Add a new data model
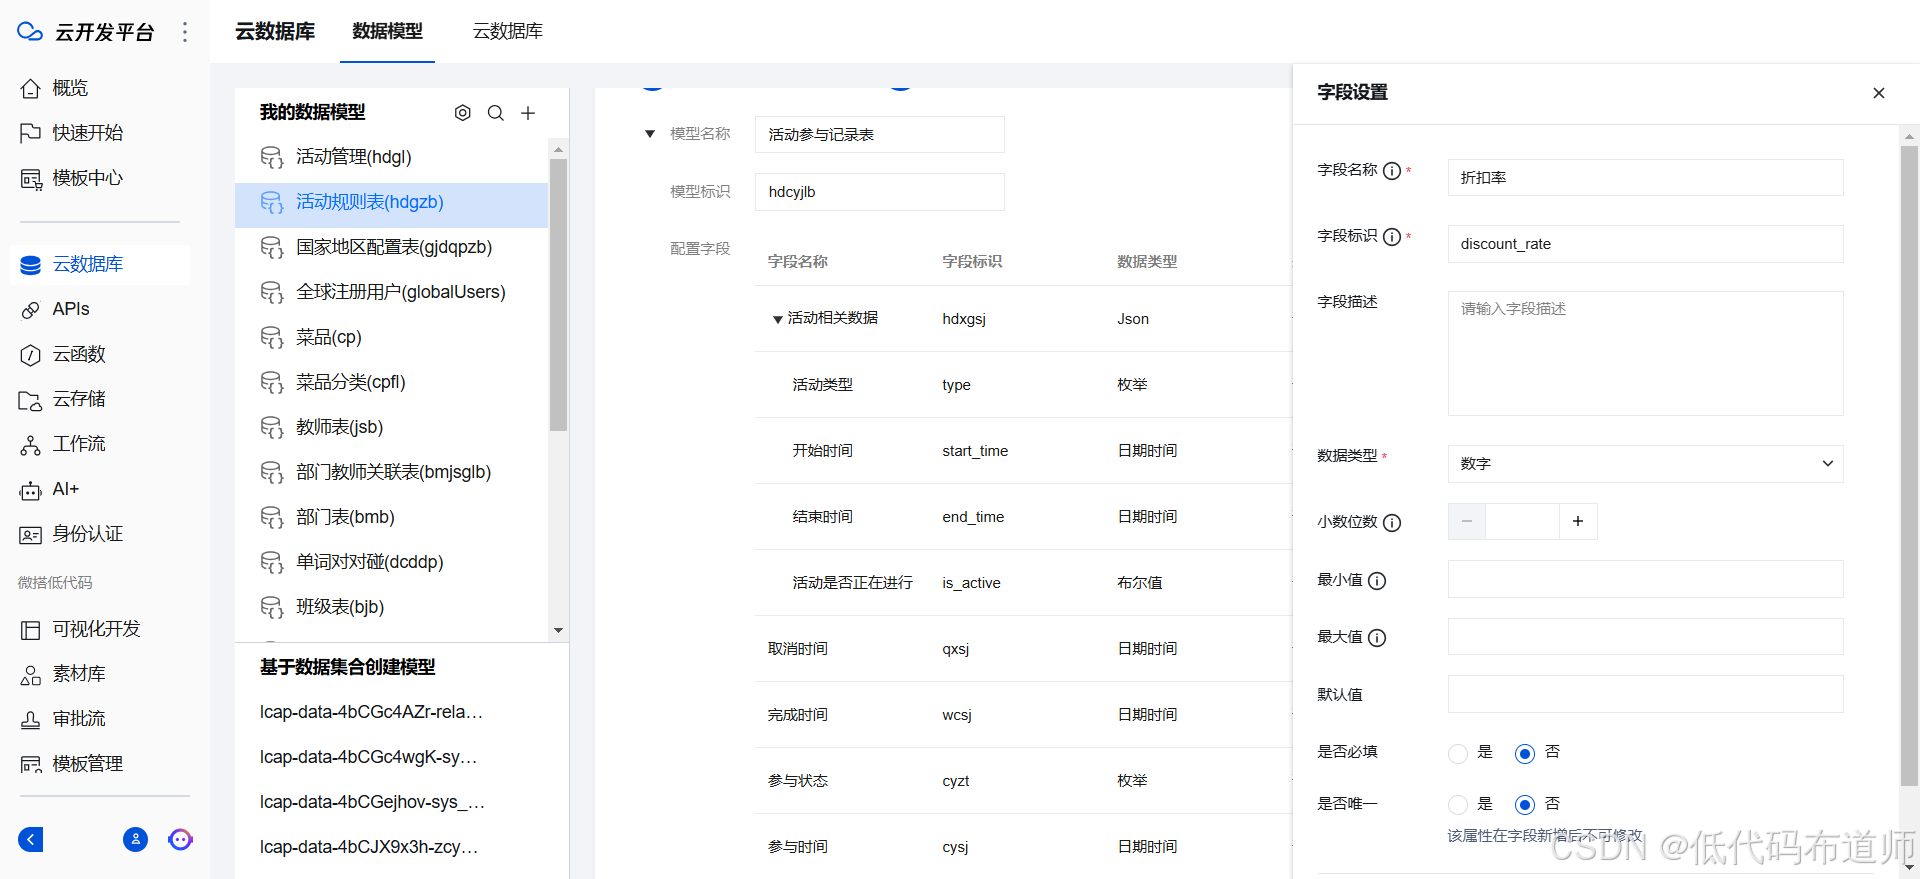This screenshot has height=879, width=1920. point(528,113)
